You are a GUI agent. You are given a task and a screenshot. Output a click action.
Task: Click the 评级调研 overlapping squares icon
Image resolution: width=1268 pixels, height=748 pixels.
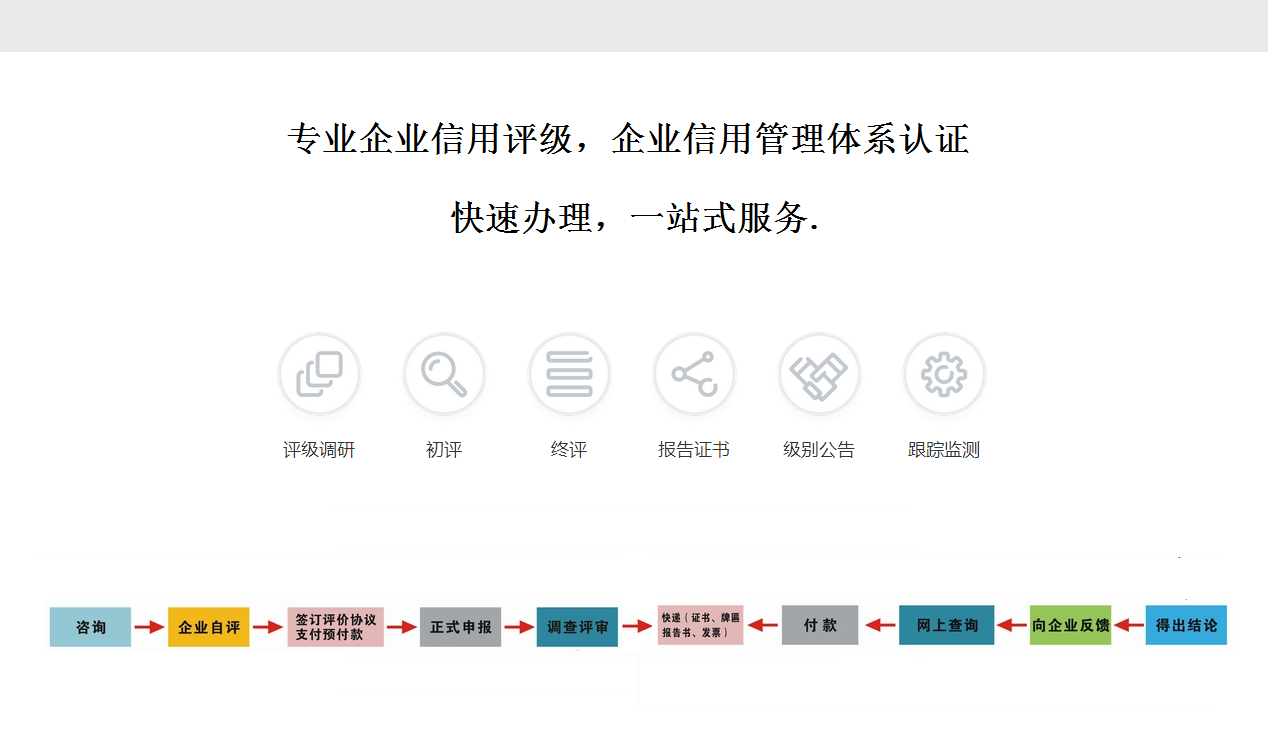point(319,374)
